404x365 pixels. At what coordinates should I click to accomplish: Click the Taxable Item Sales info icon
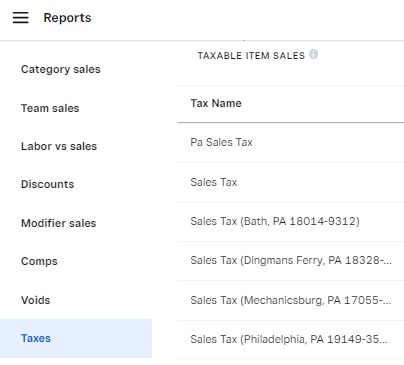point(313,54)
